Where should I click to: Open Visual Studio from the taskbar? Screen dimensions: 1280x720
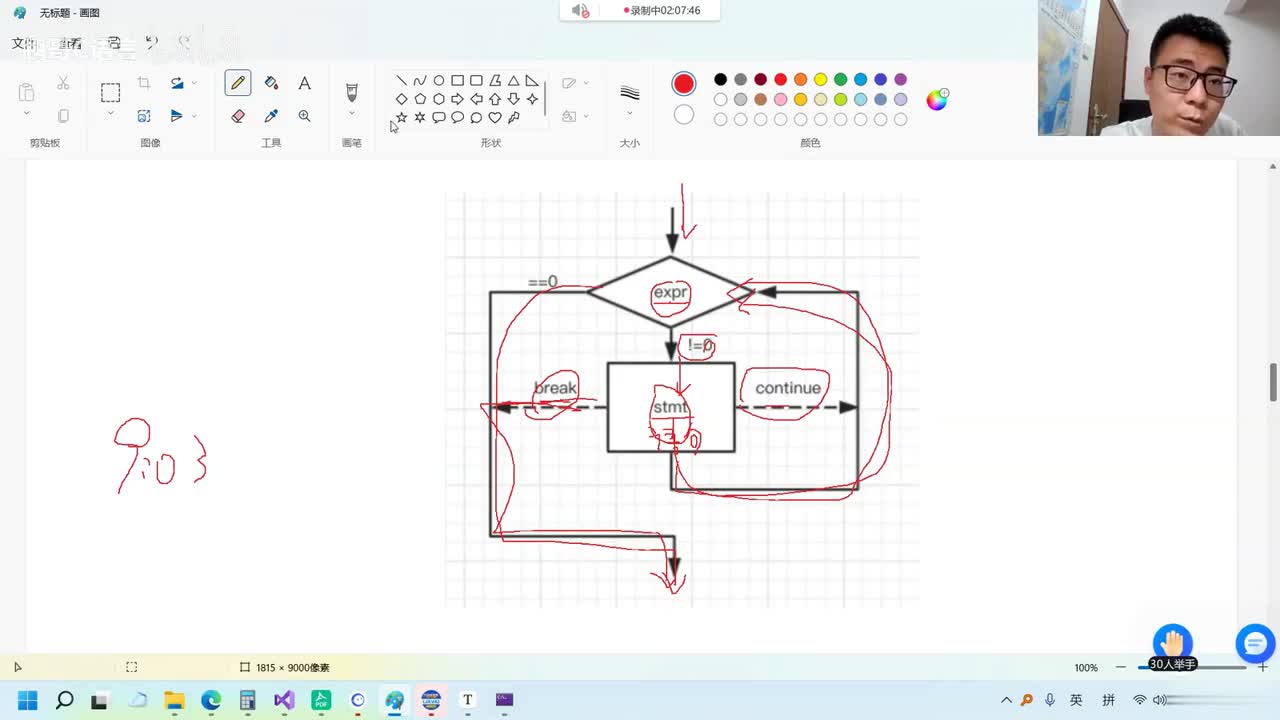tap(284, 700)
